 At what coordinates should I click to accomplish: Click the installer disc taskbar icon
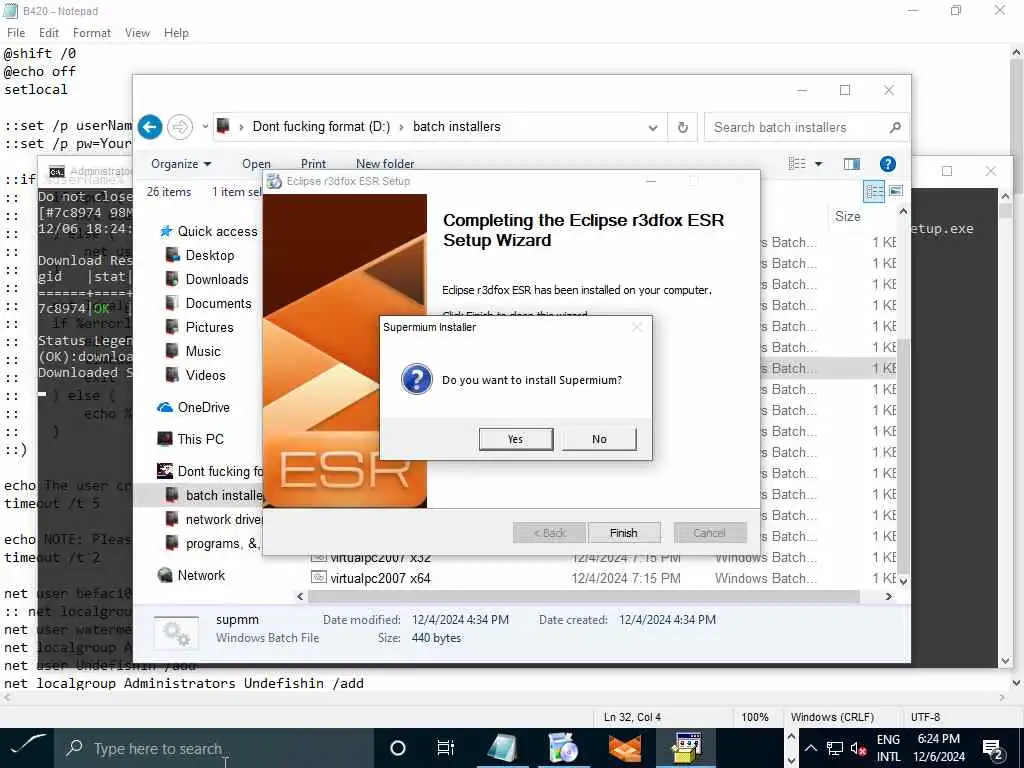pyautogui.click(x=563, y=748)
